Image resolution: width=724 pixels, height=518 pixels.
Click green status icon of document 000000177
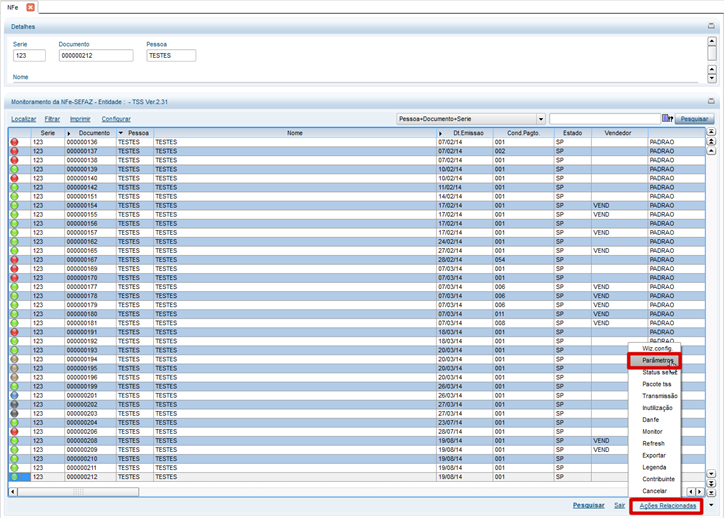14,287
